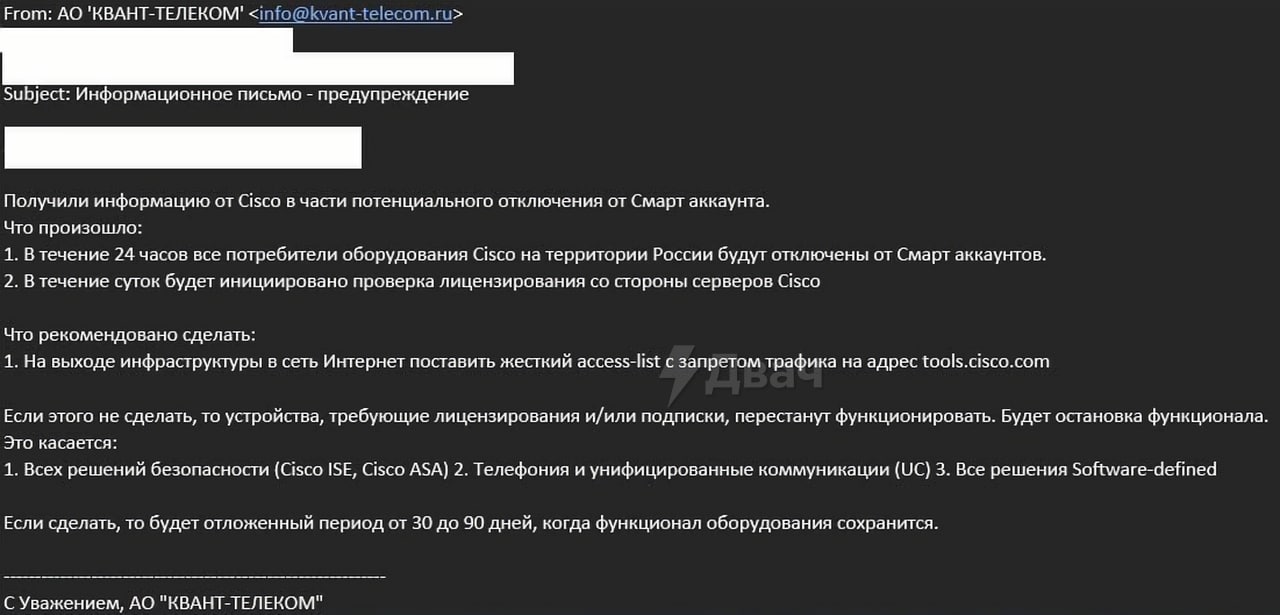Click the line starting "Если сделать, то будет"
The height and width of the screenshot is (615, 1280).
(471, 523)
